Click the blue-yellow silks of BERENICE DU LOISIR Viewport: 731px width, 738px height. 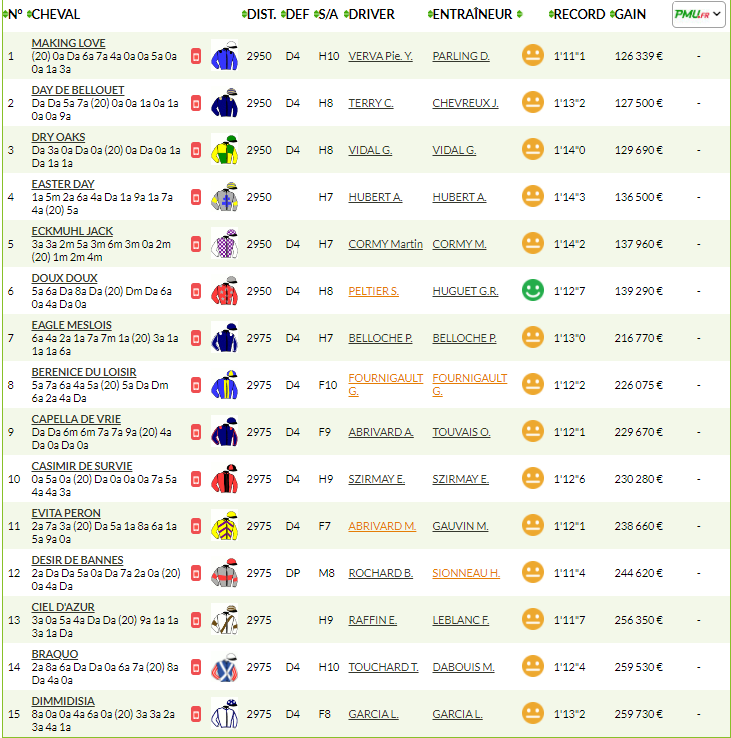[x=225, y=385]
